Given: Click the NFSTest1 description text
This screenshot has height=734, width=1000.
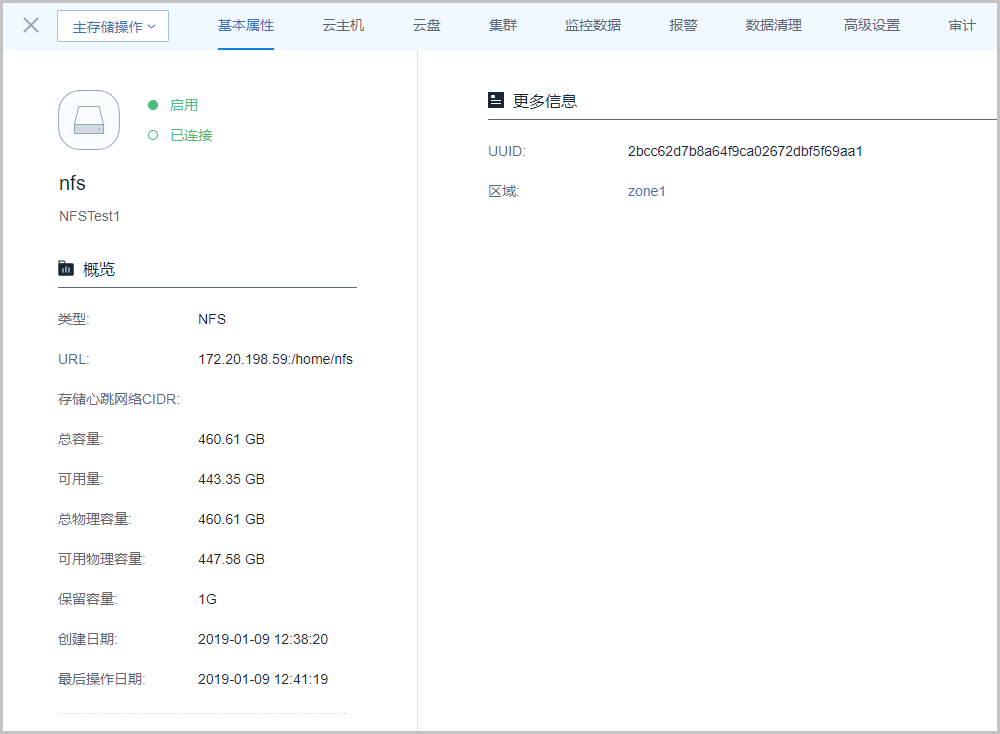Looking at the screenshot, I should [x=90, y=216].
